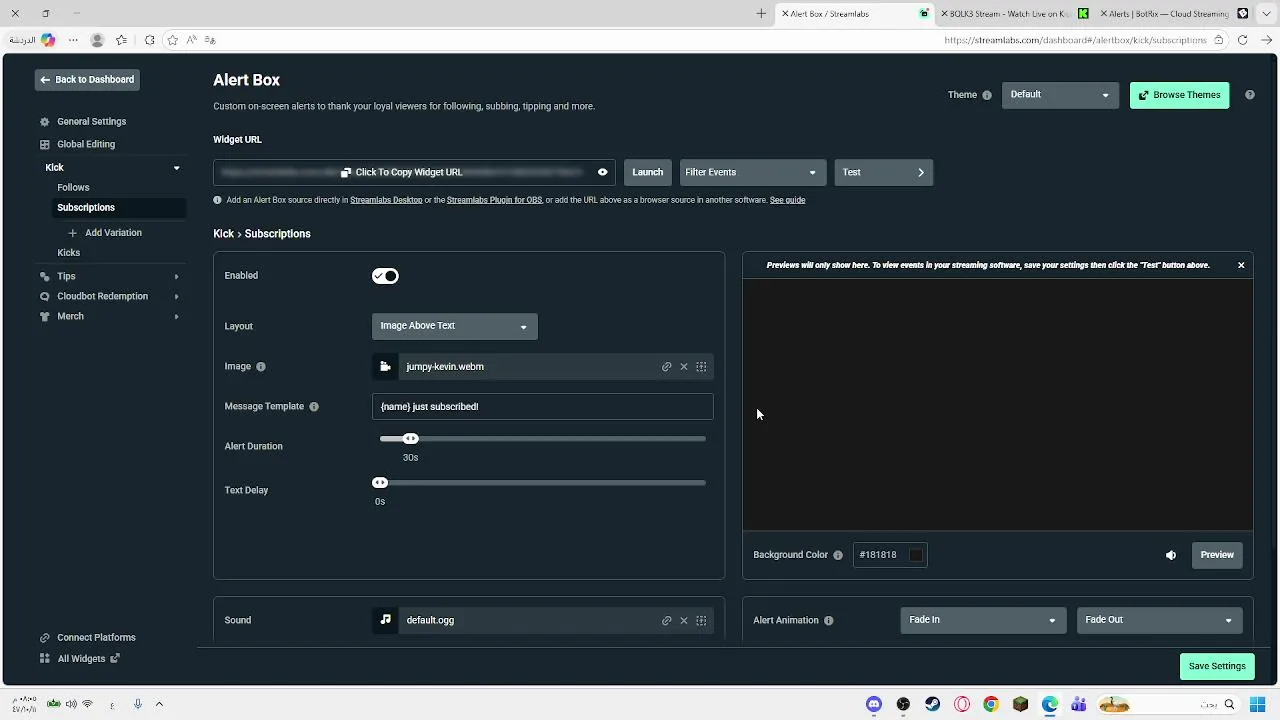The width and height of the screenshot is (1280, 720).
Task: Open the media gallery icon for jumpy-kevin.webm
Action: [x=701, y=367]
